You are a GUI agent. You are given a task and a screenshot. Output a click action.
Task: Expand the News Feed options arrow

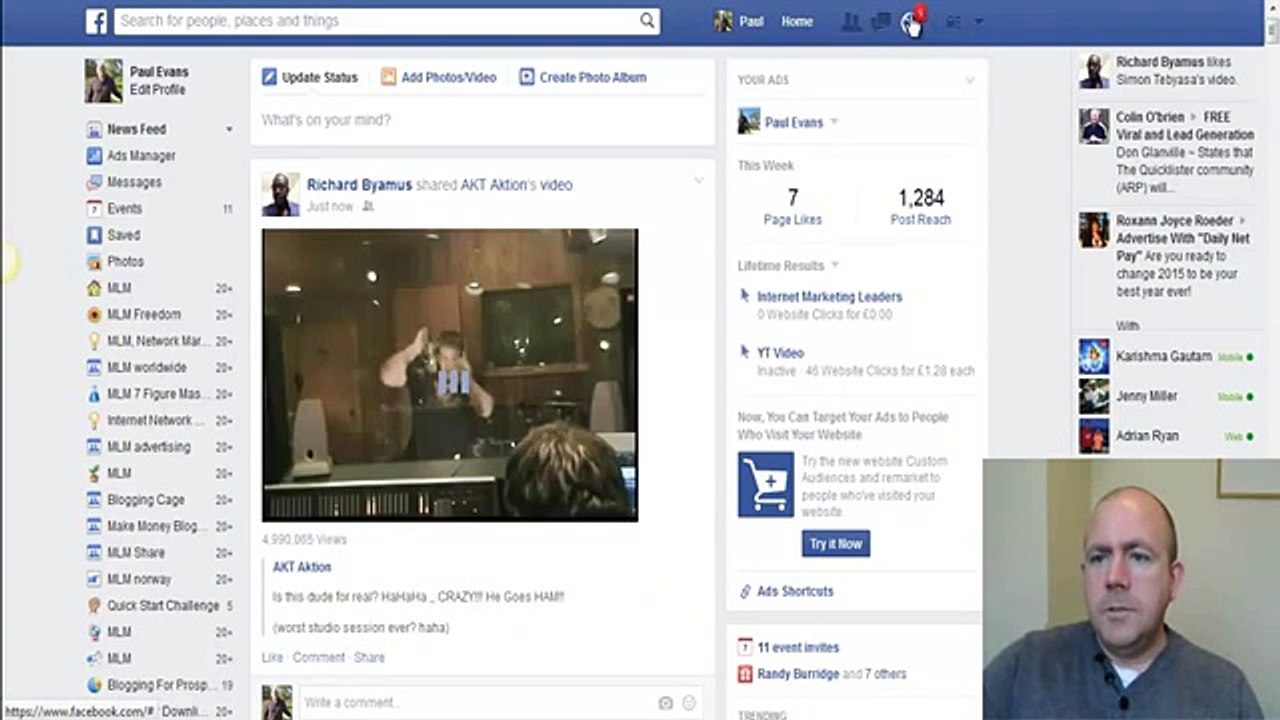click(x=229, y=130)
